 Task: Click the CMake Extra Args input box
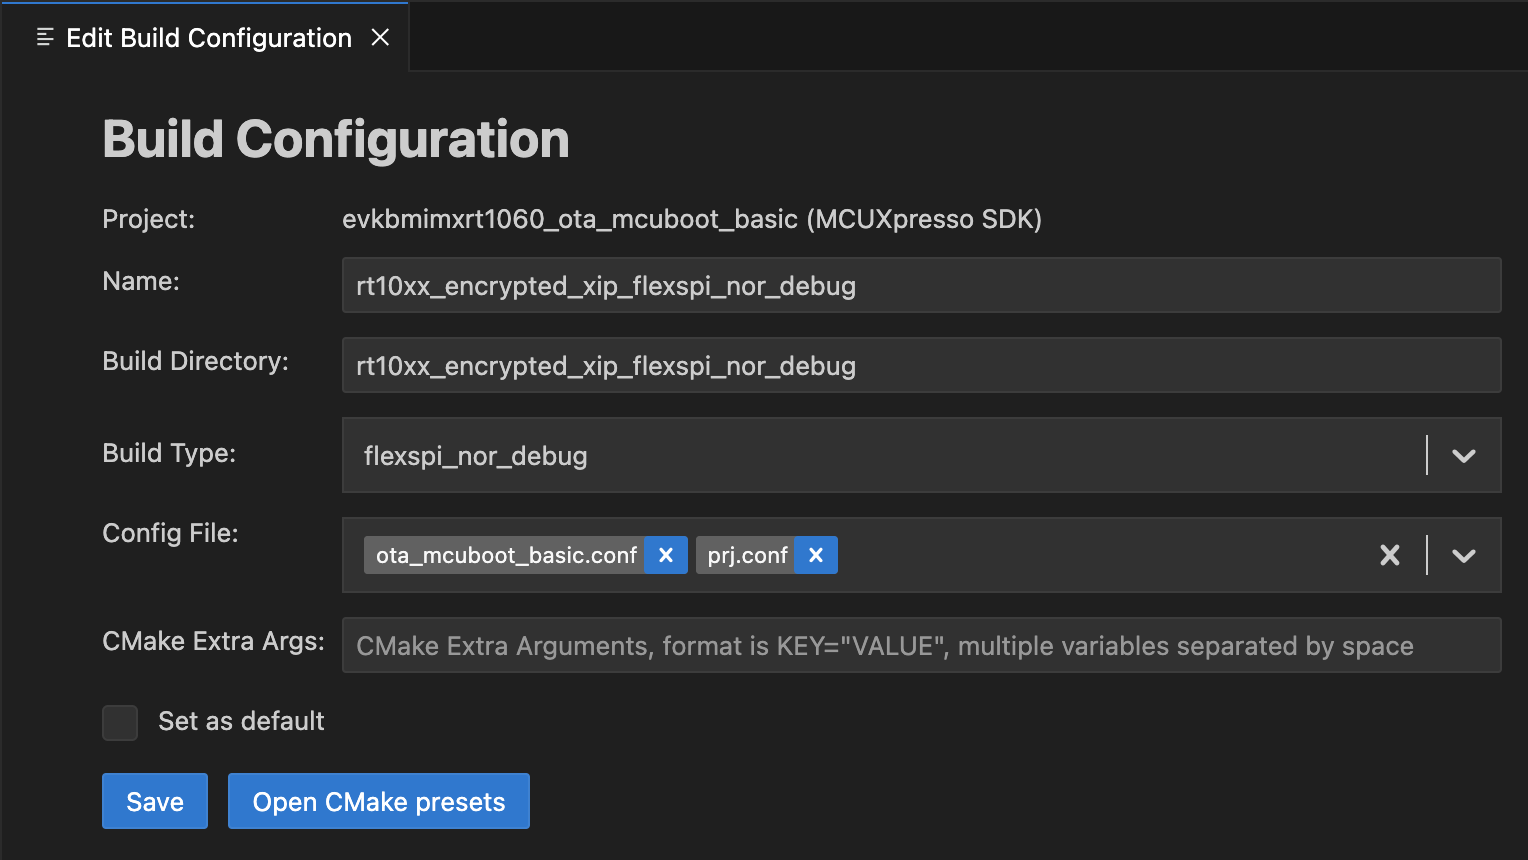click(x=920, y=646)
